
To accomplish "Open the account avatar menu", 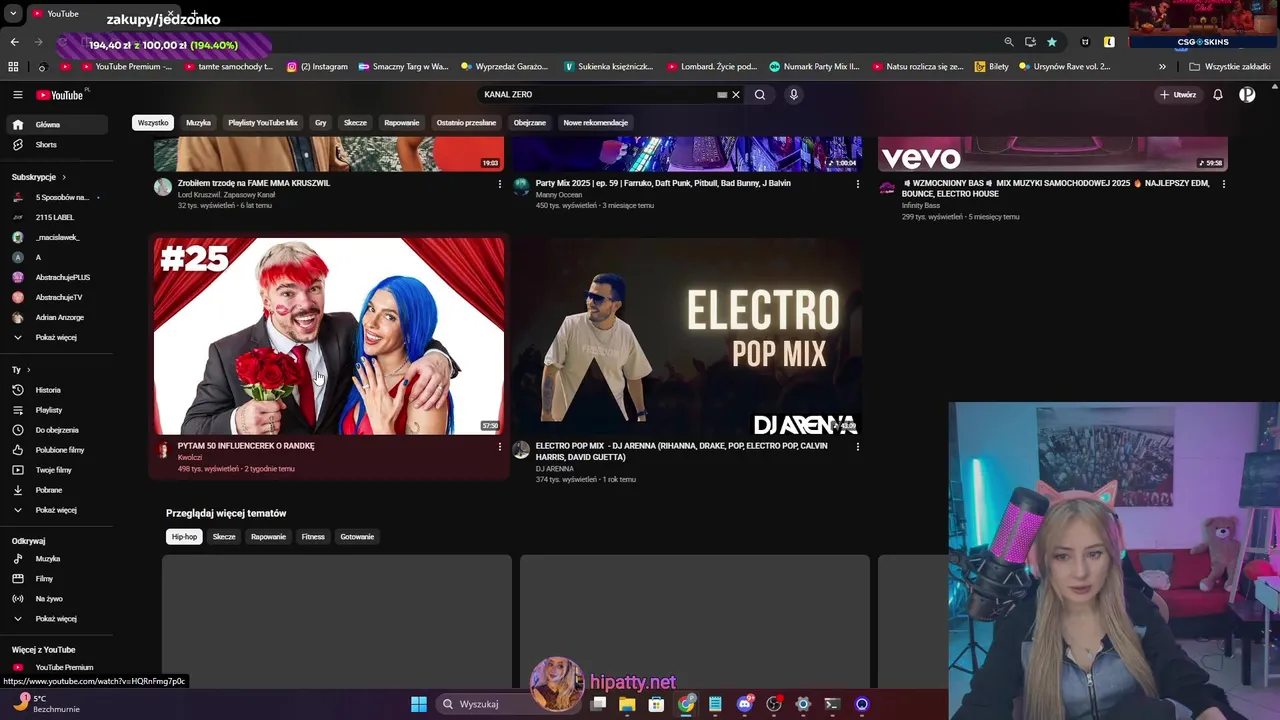I will coord(1247,95).
